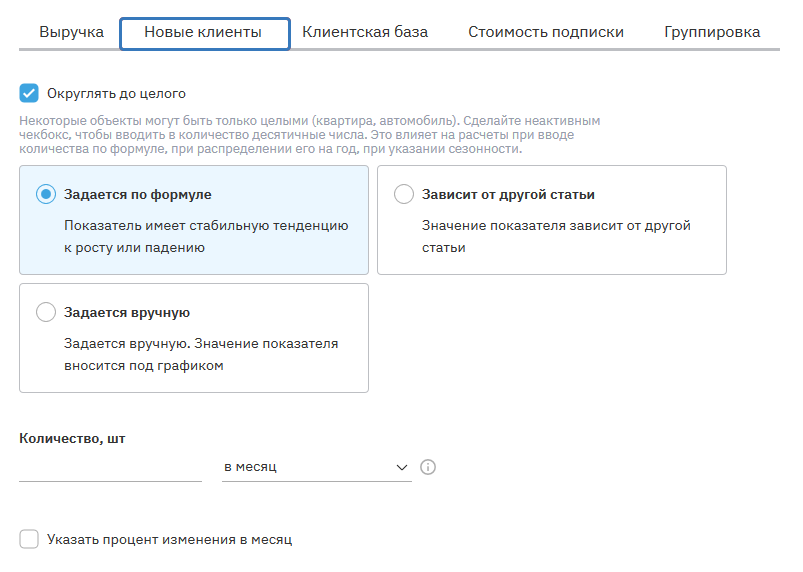Click the «Значение показателя вносится под графиком» card text

pos(200,354)
